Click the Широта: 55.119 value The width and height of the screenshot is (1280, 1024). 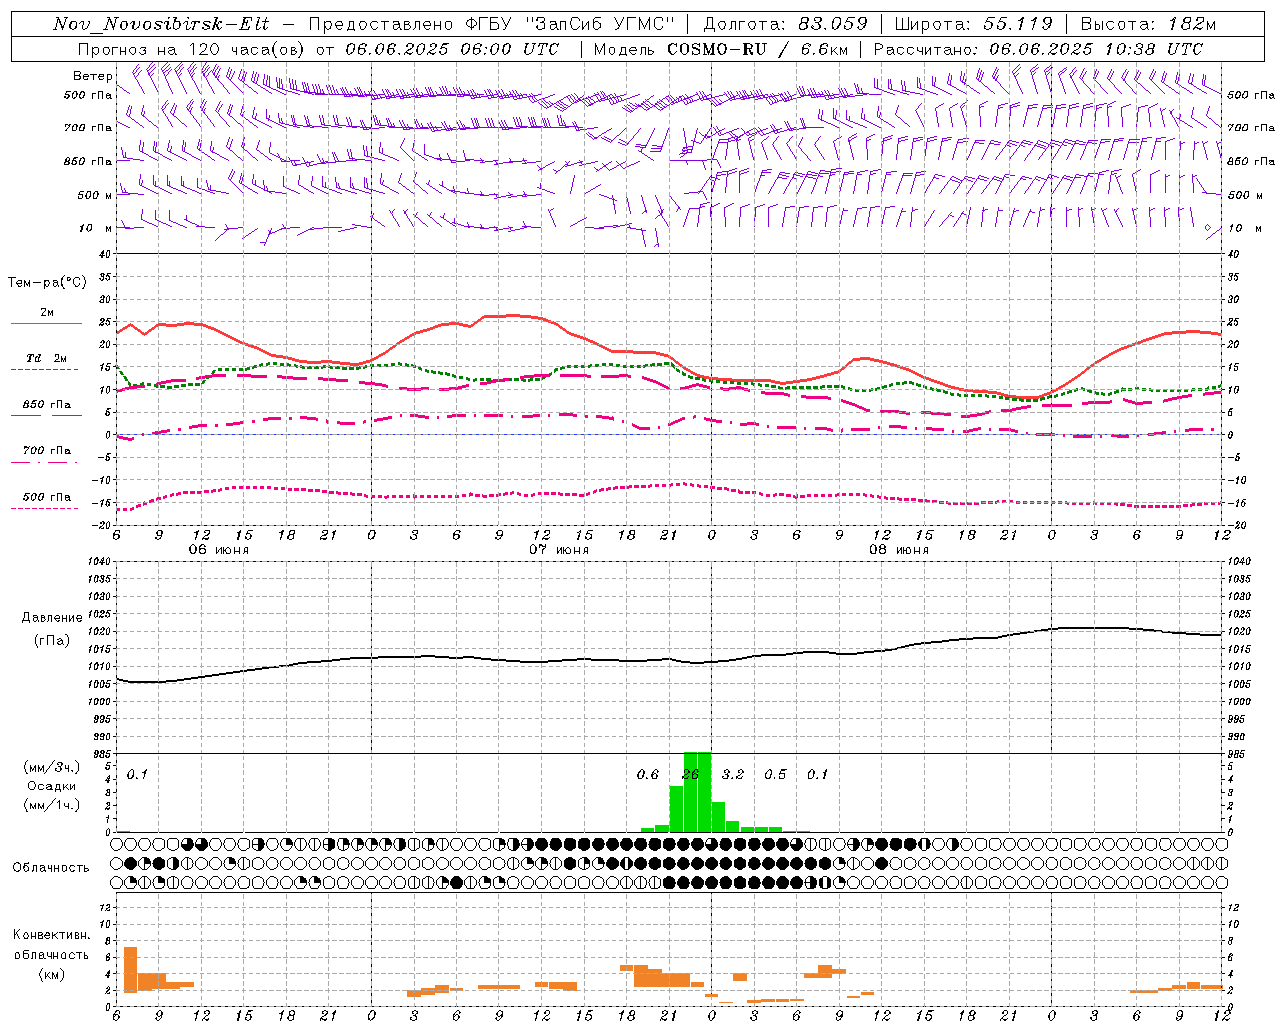974,24
